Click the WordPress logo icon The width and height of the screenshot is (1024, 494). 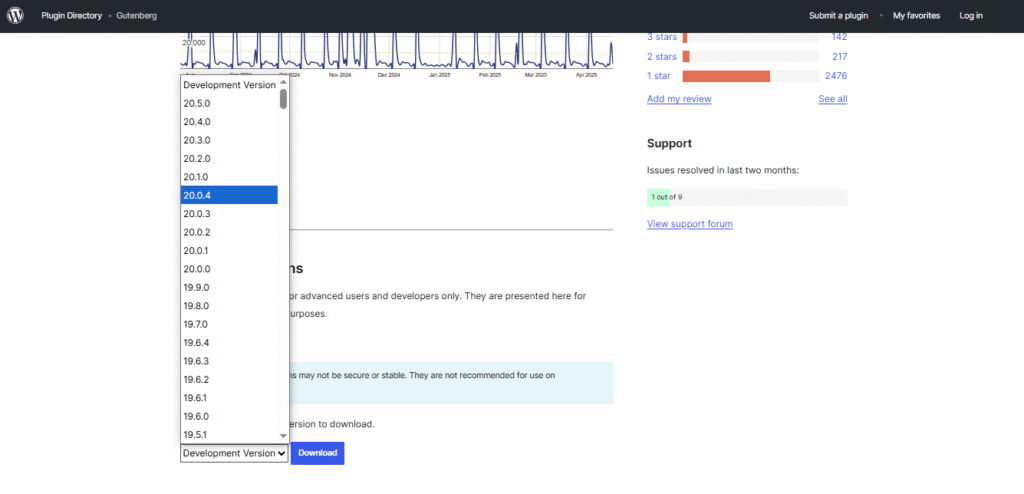click(16, 15)
